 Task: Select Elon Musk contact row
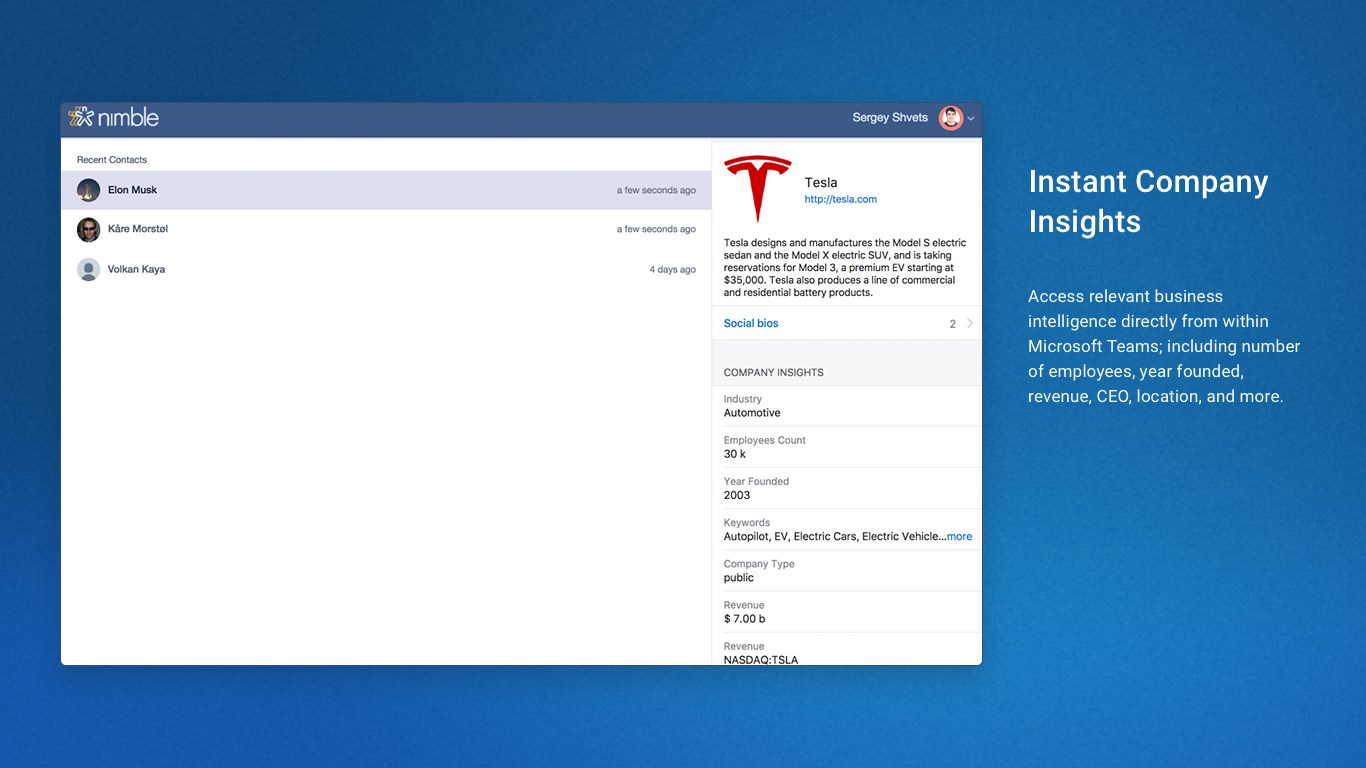[386, 190]
